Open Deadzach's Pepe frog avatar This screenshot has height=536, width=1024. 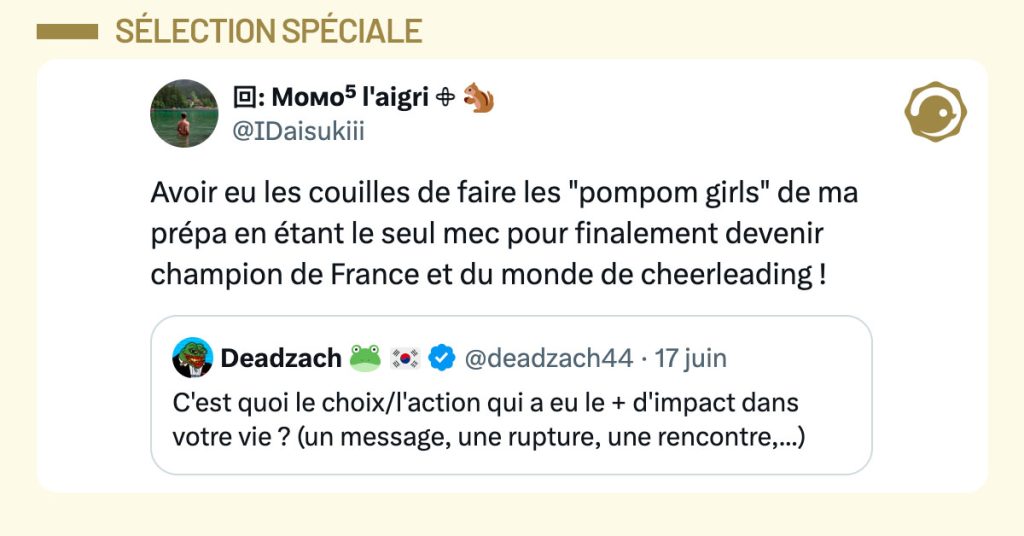tap(192, 357)
